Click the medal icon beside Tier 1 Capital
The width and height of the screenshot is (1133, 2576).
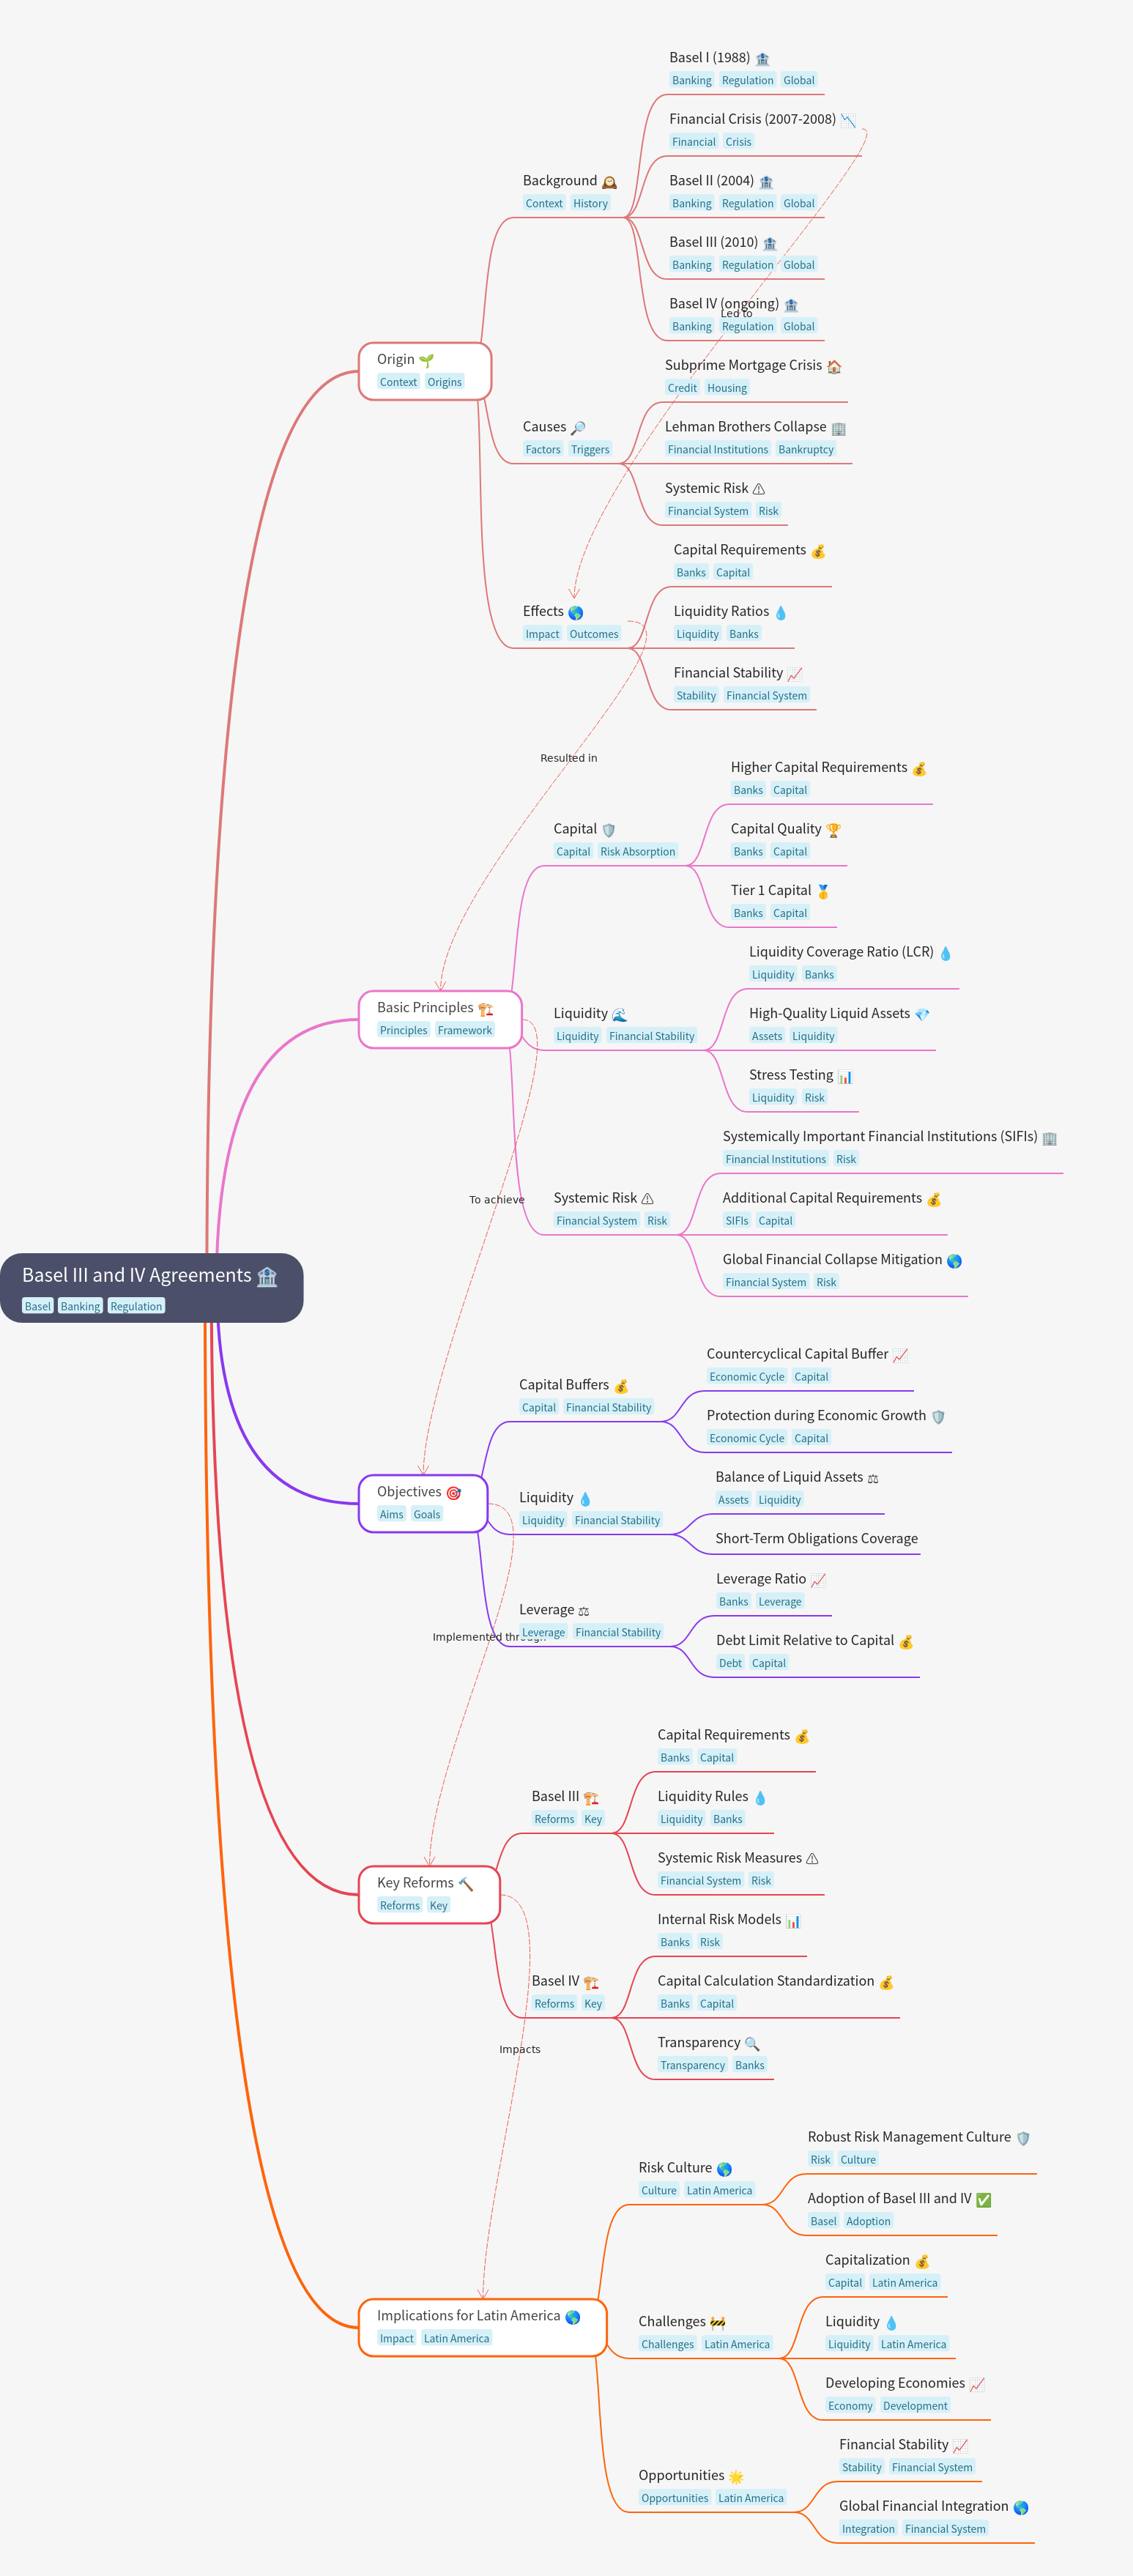coord(823,892)
